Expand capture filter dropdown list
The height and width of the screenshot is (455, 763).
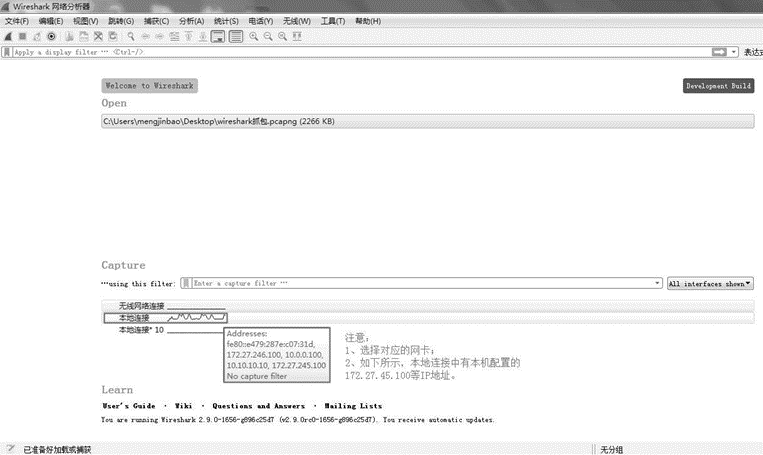[x=657, y=283]
